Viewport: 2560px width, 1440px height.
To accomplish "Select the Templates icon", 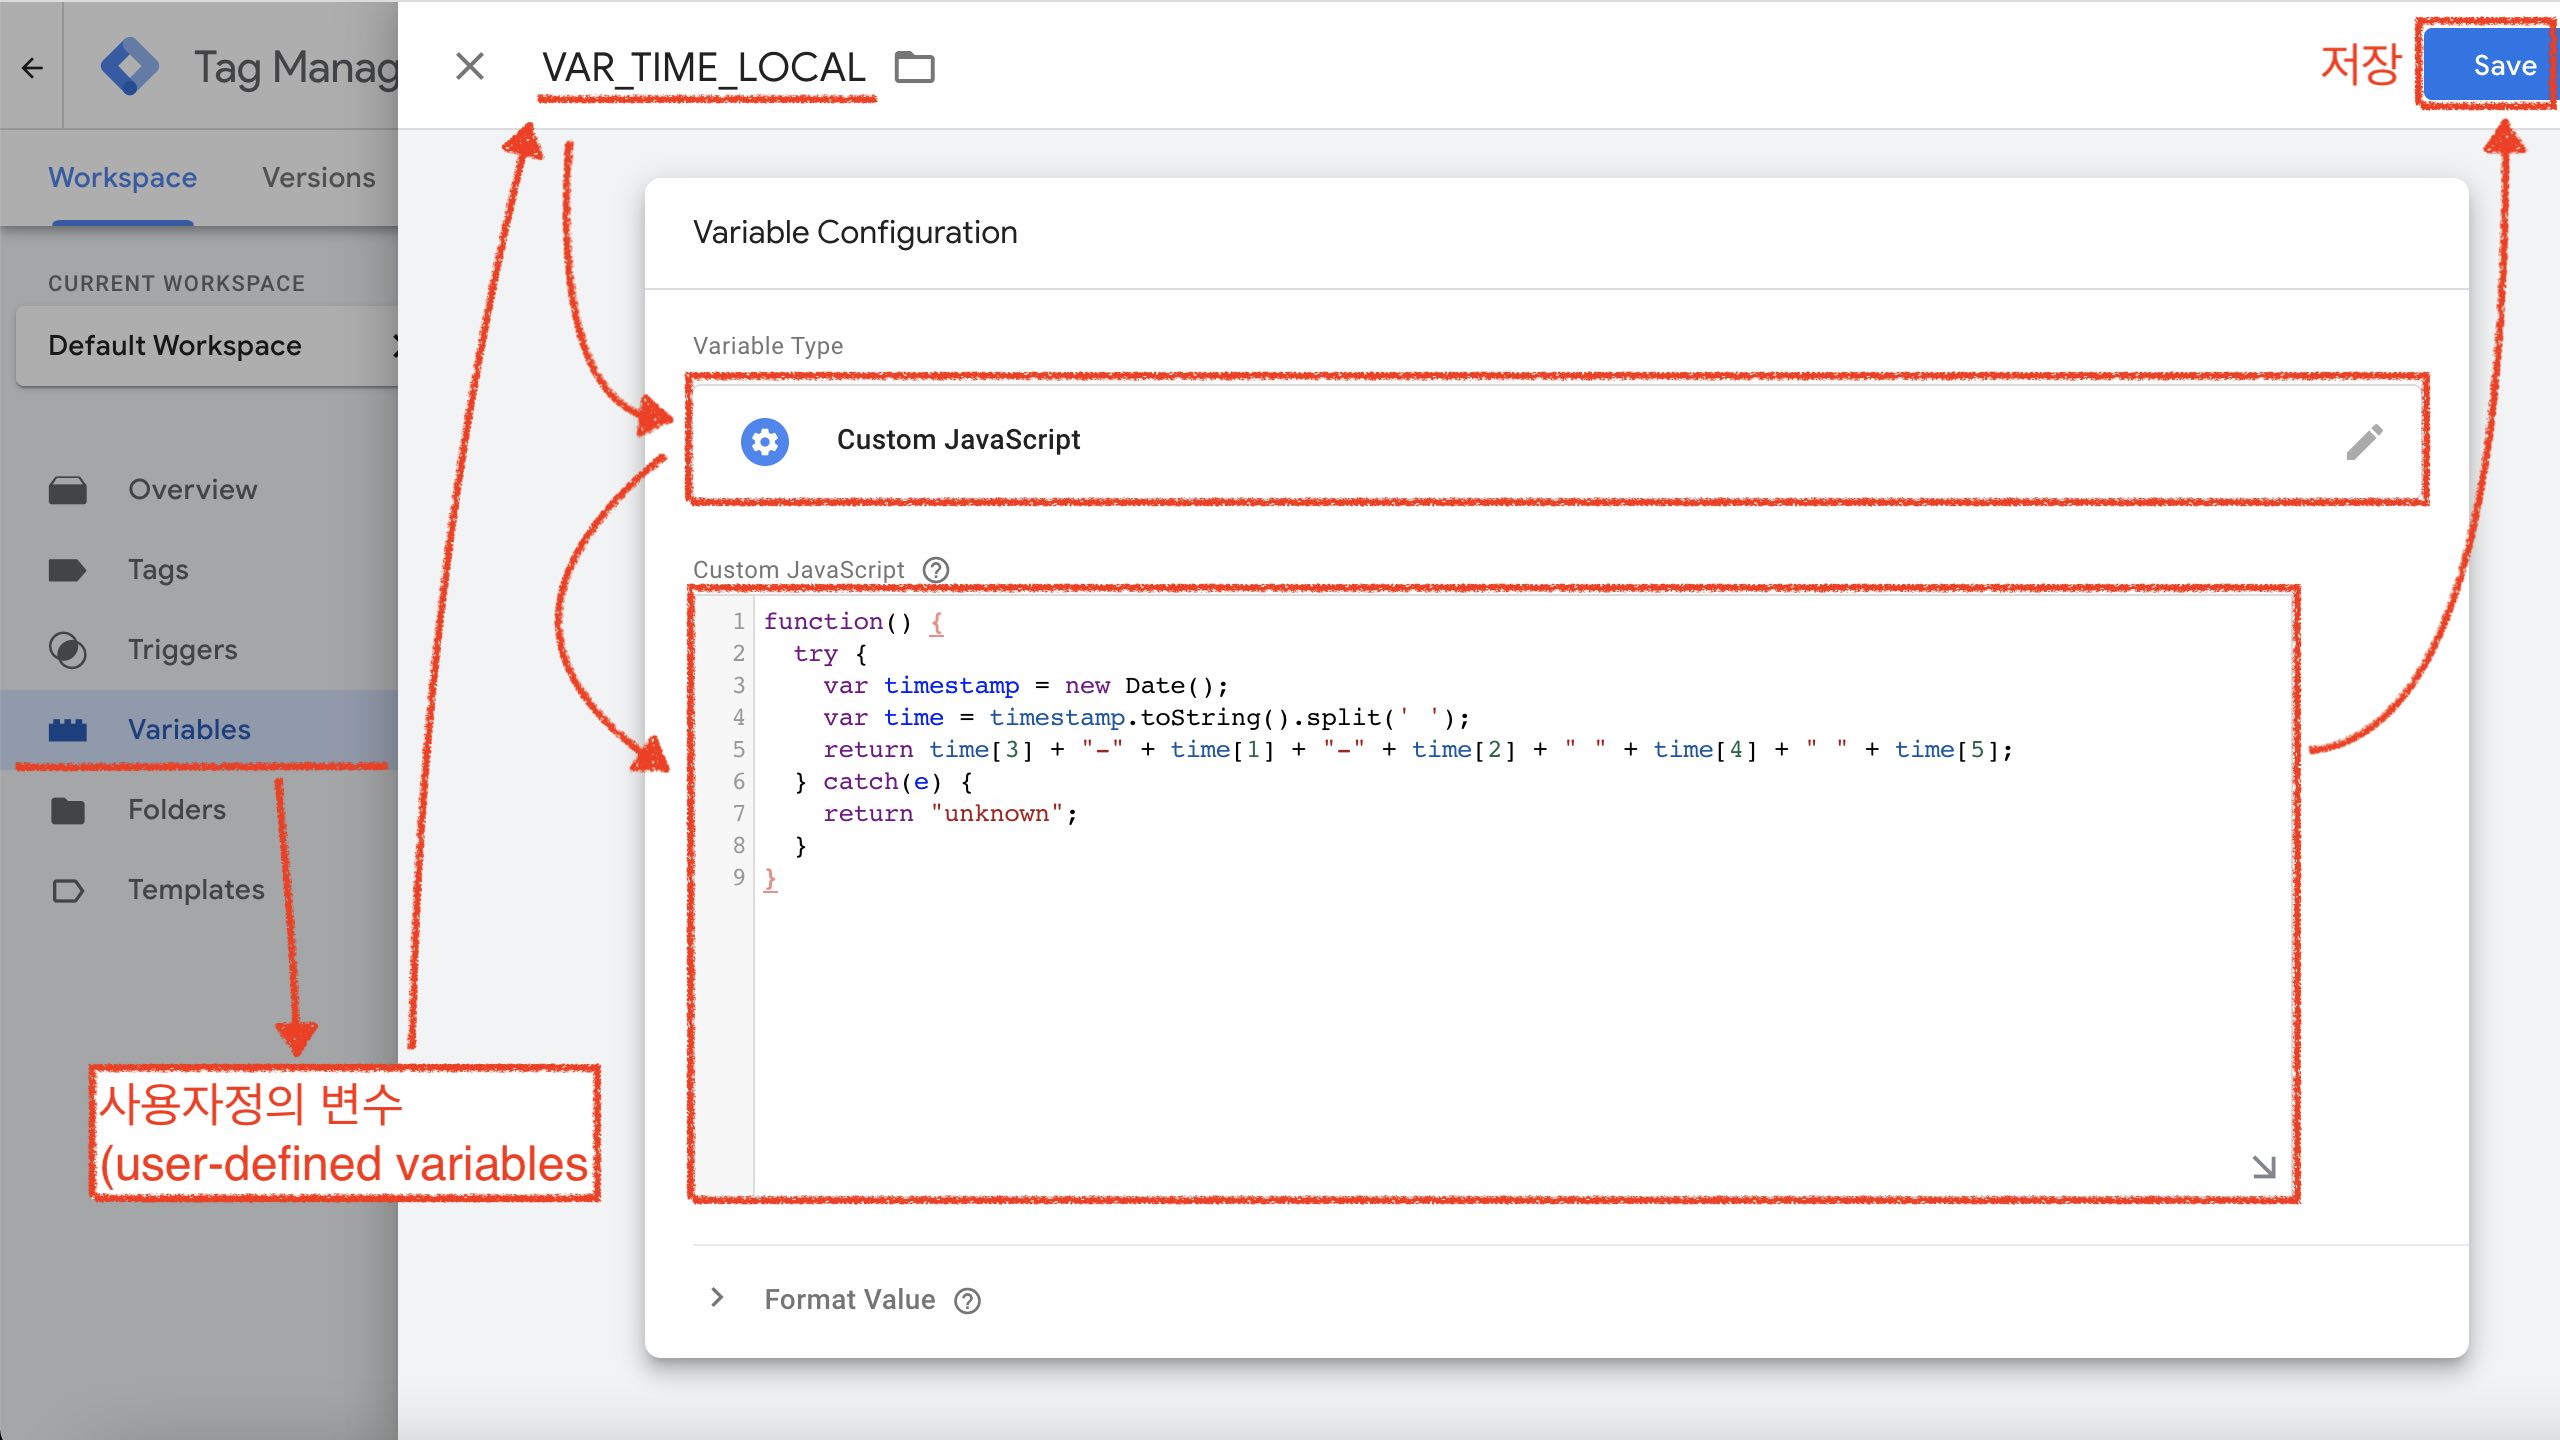I will (68, 889).
